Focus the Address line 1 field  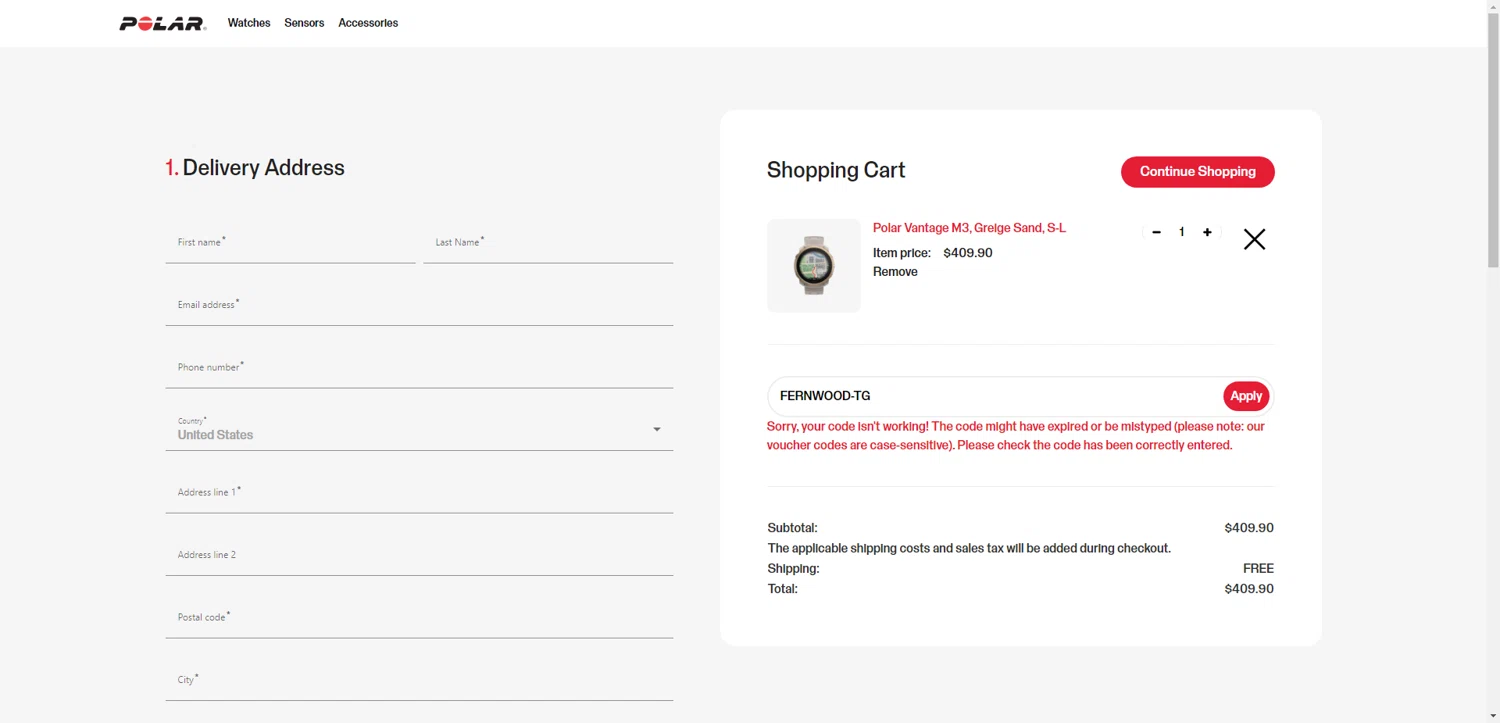tap(419, 493)
